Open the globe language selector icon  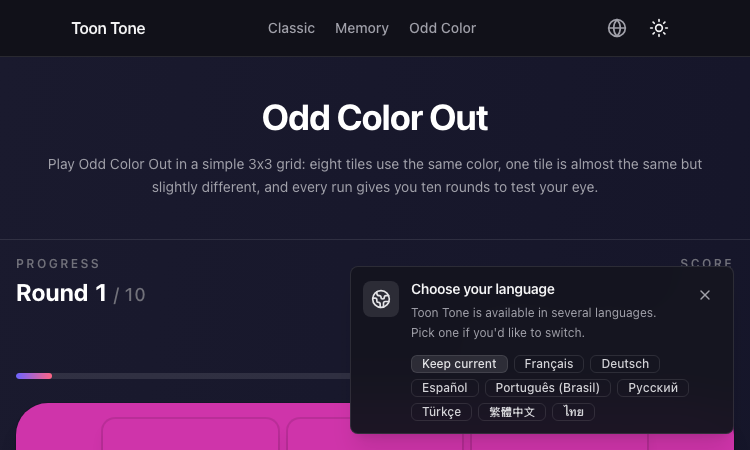(x=617, y=28)
